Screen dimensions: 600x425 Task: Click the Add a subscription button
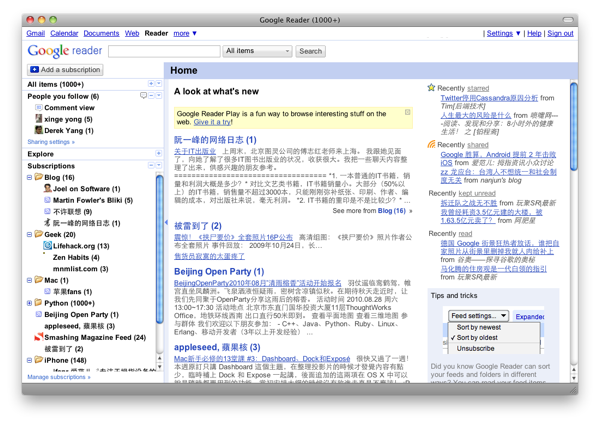[65, 70]
